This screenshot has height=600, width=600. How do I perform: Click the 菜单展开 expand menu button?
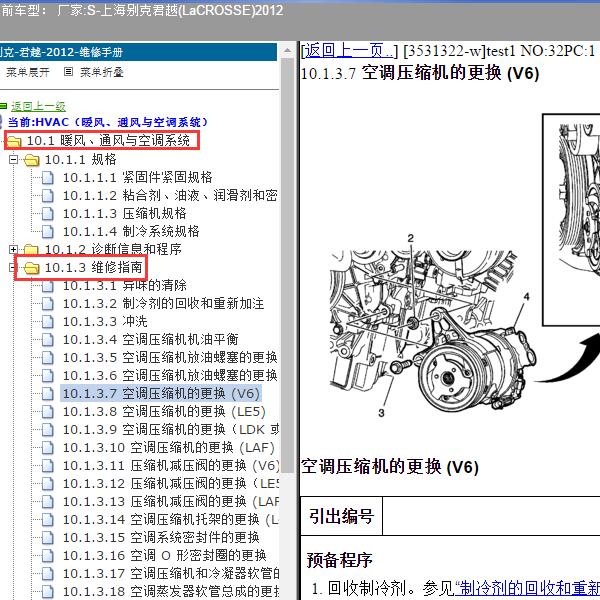[28, 72]
